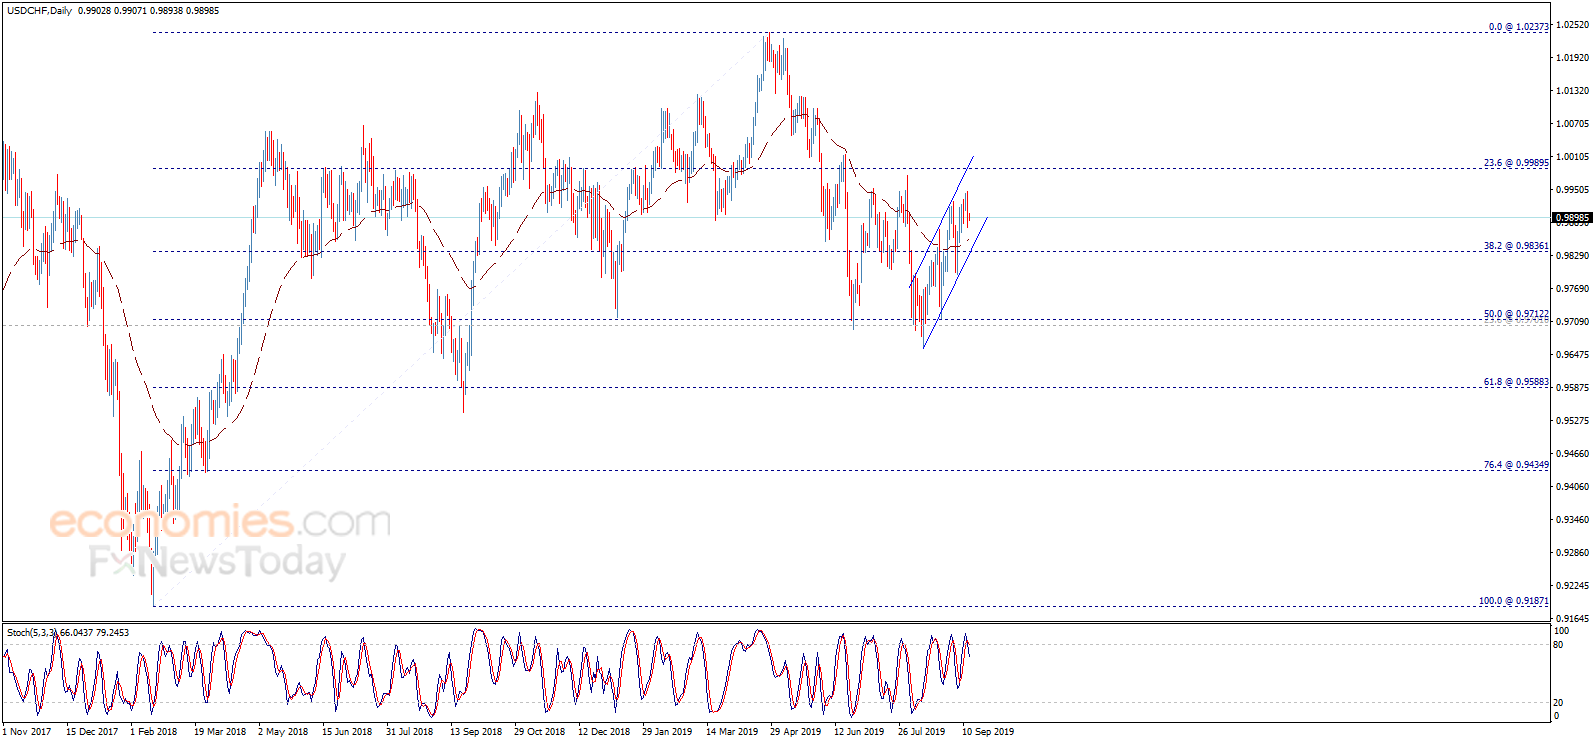Click the 29 Apr 2019 date label
Screen dimensions: 1596x743
click(796, 732)
